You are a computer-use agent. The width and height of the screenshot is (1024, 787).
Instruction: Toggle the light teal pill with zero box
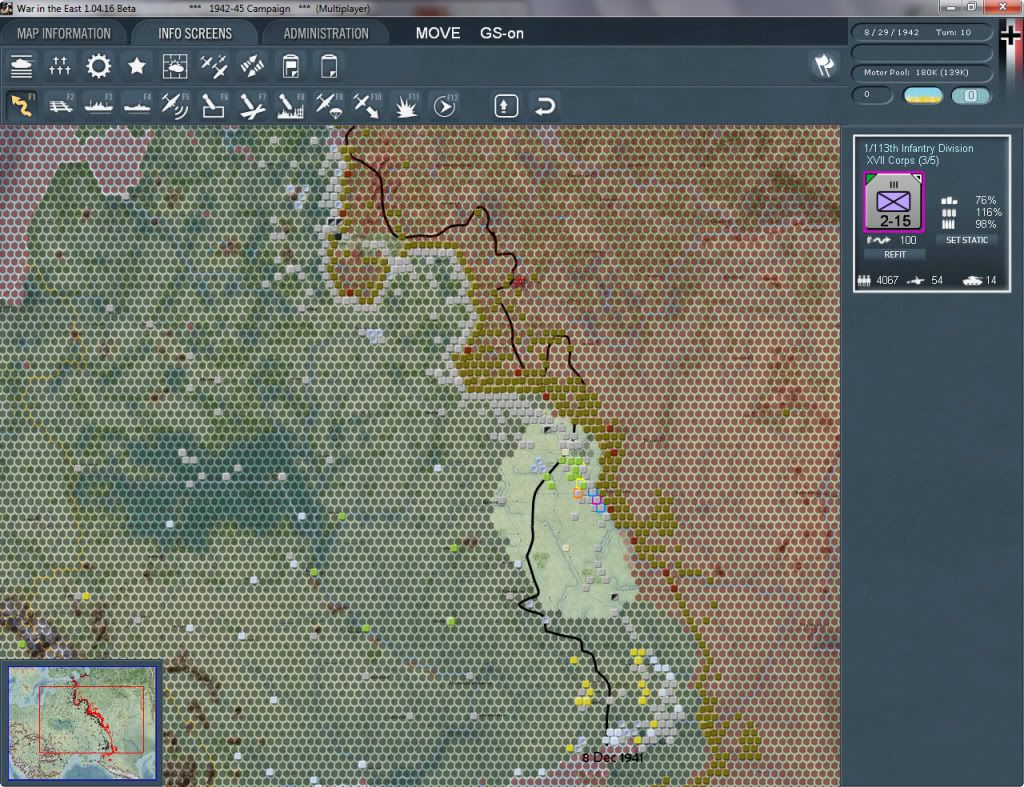(x=970, y=96)
